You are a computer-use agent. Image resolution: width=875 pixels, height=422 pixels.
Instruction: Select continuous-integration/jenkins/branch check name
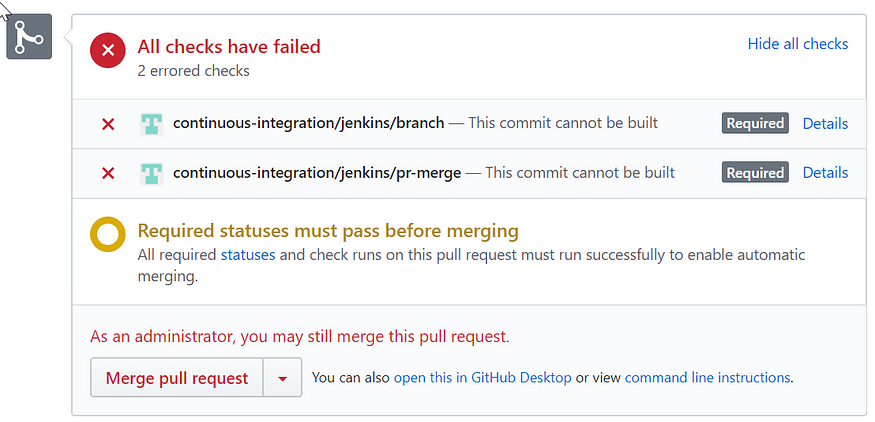tap(309, 123)
